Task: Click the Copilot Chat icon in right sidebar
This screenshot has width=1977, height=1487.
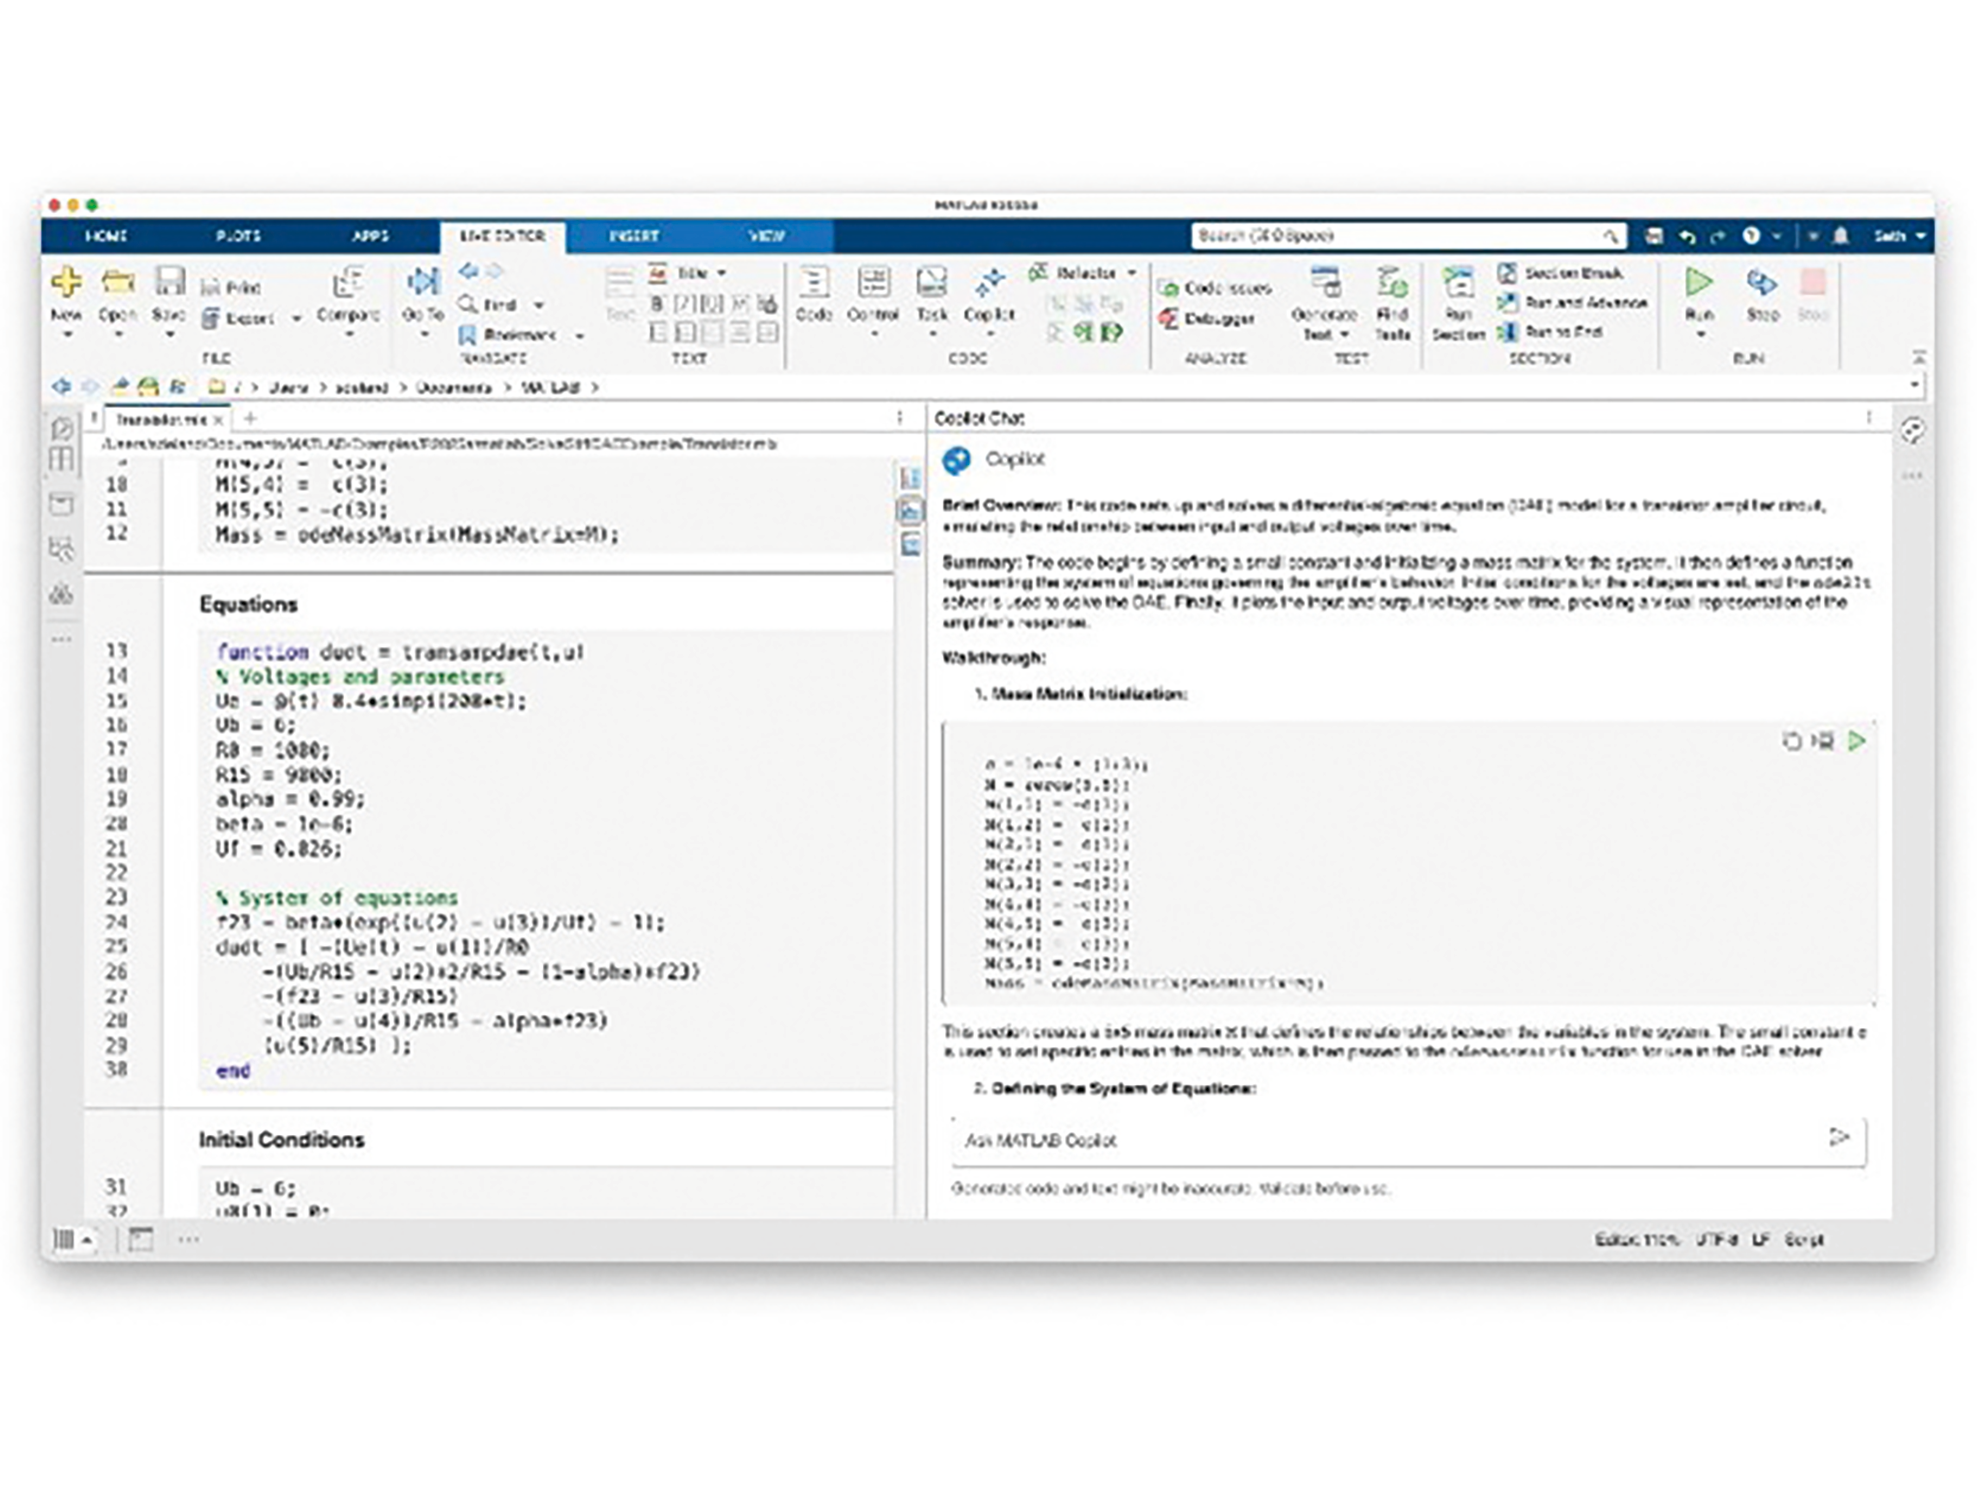Action: pyautogui.click(x=1913, y=431)
